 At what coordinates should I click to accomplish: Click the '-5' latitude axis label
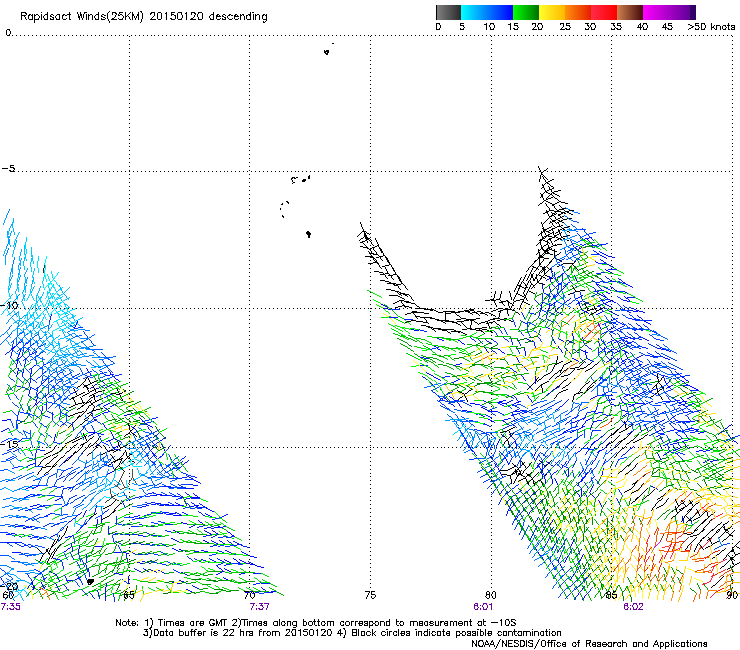pos(8,169)
